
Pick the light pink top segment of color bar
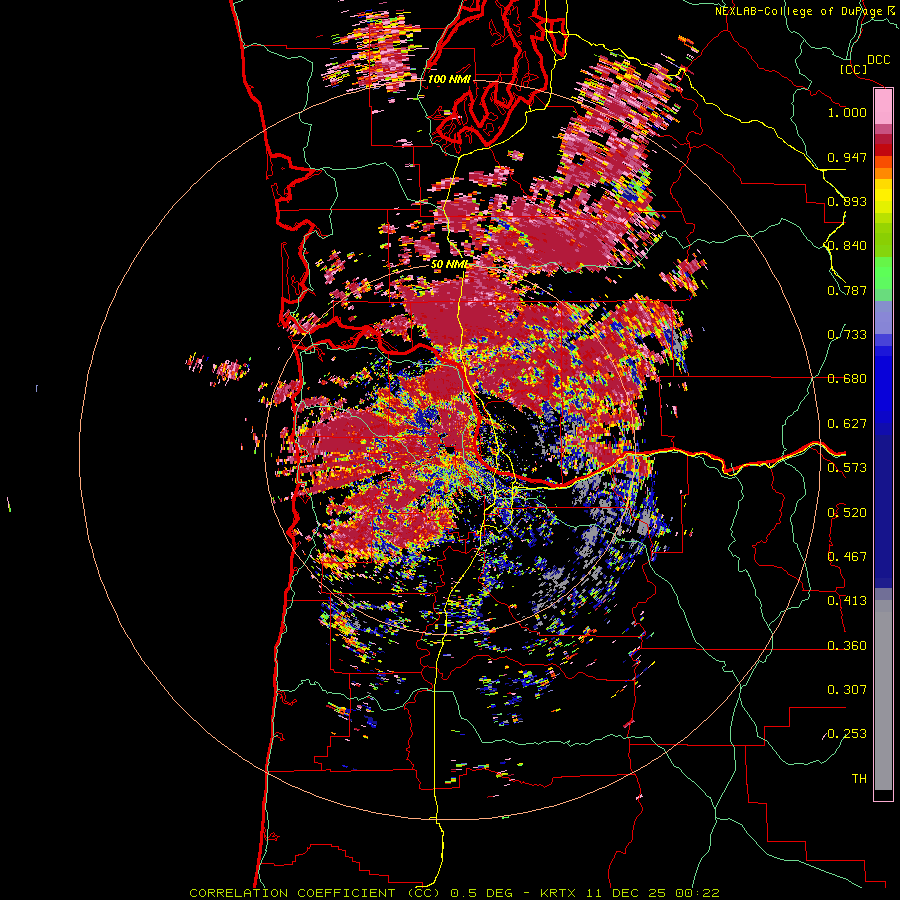coord(883,107)
